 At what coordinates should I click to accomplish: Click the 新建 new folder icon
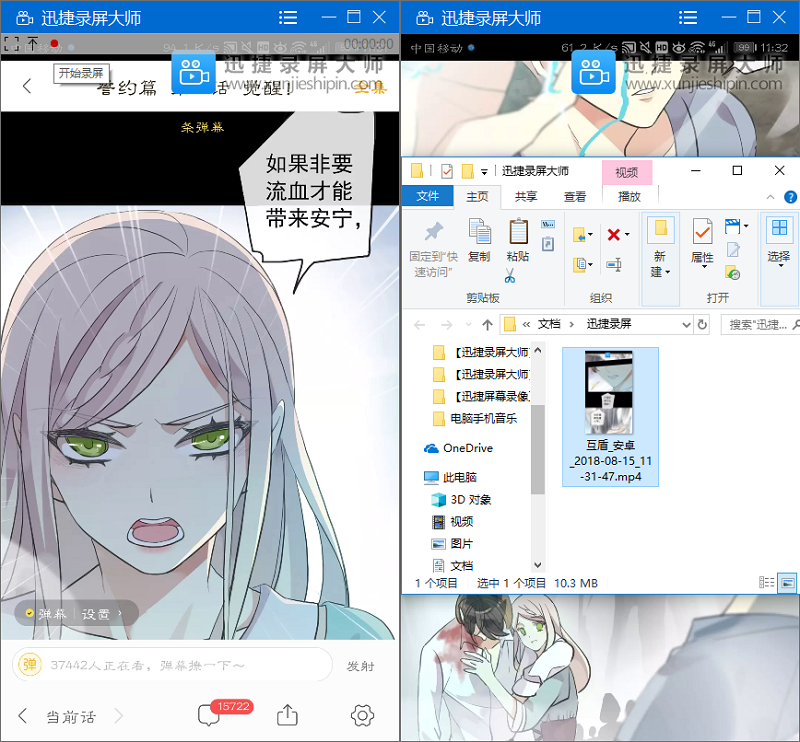(660, 231)
